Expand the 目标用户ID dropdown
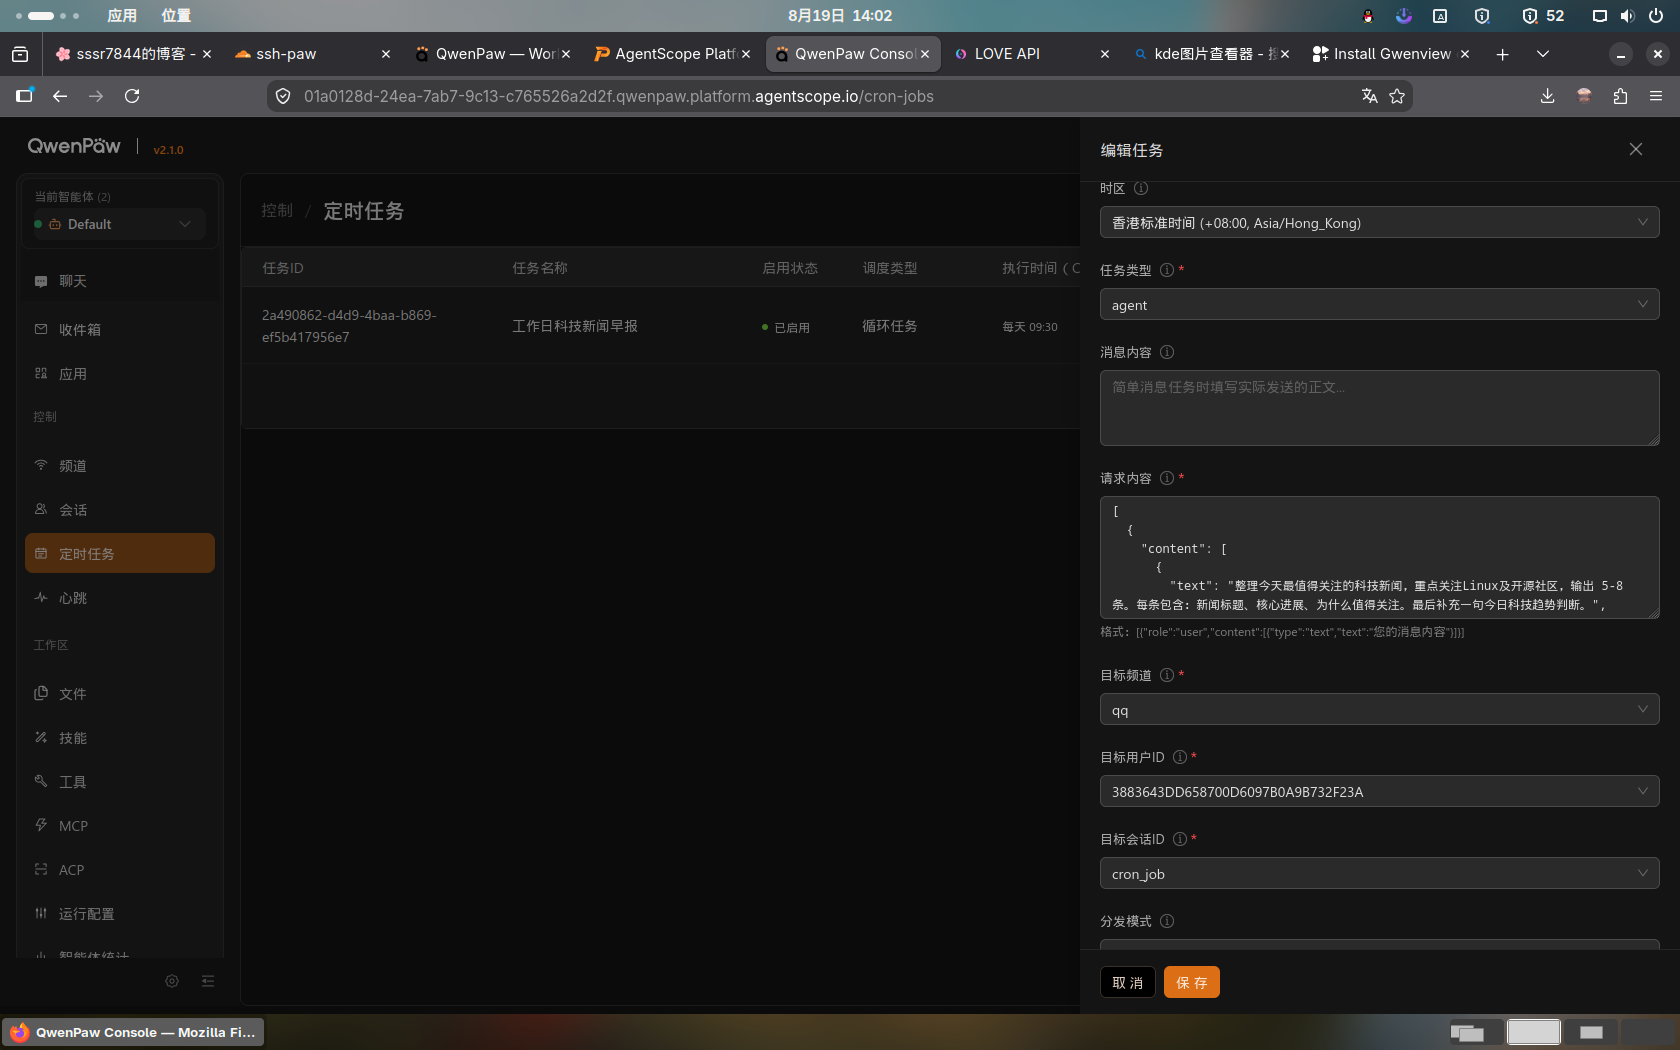Image resolution: width=1680 pixels, height=1050 pixels. [1380, 791]
